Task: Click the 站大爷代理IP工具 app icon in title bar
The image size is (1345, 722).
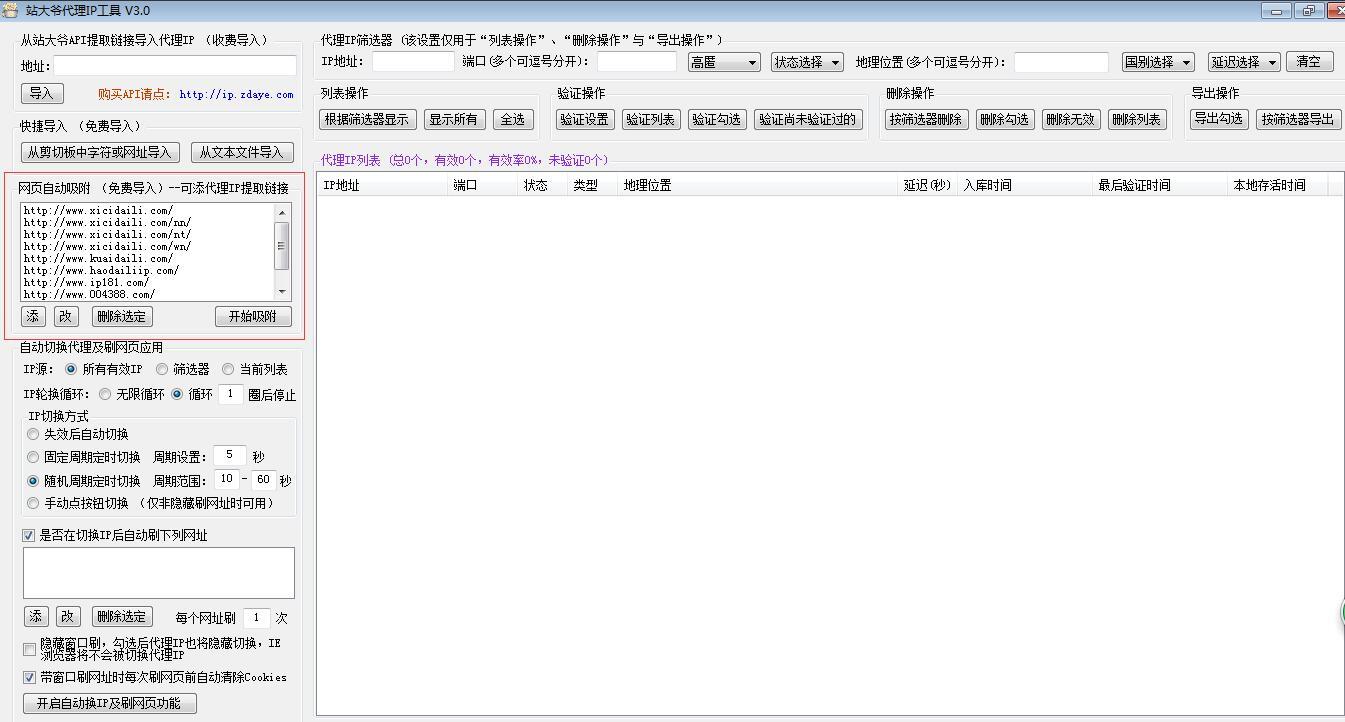Action: pos(11,11)
